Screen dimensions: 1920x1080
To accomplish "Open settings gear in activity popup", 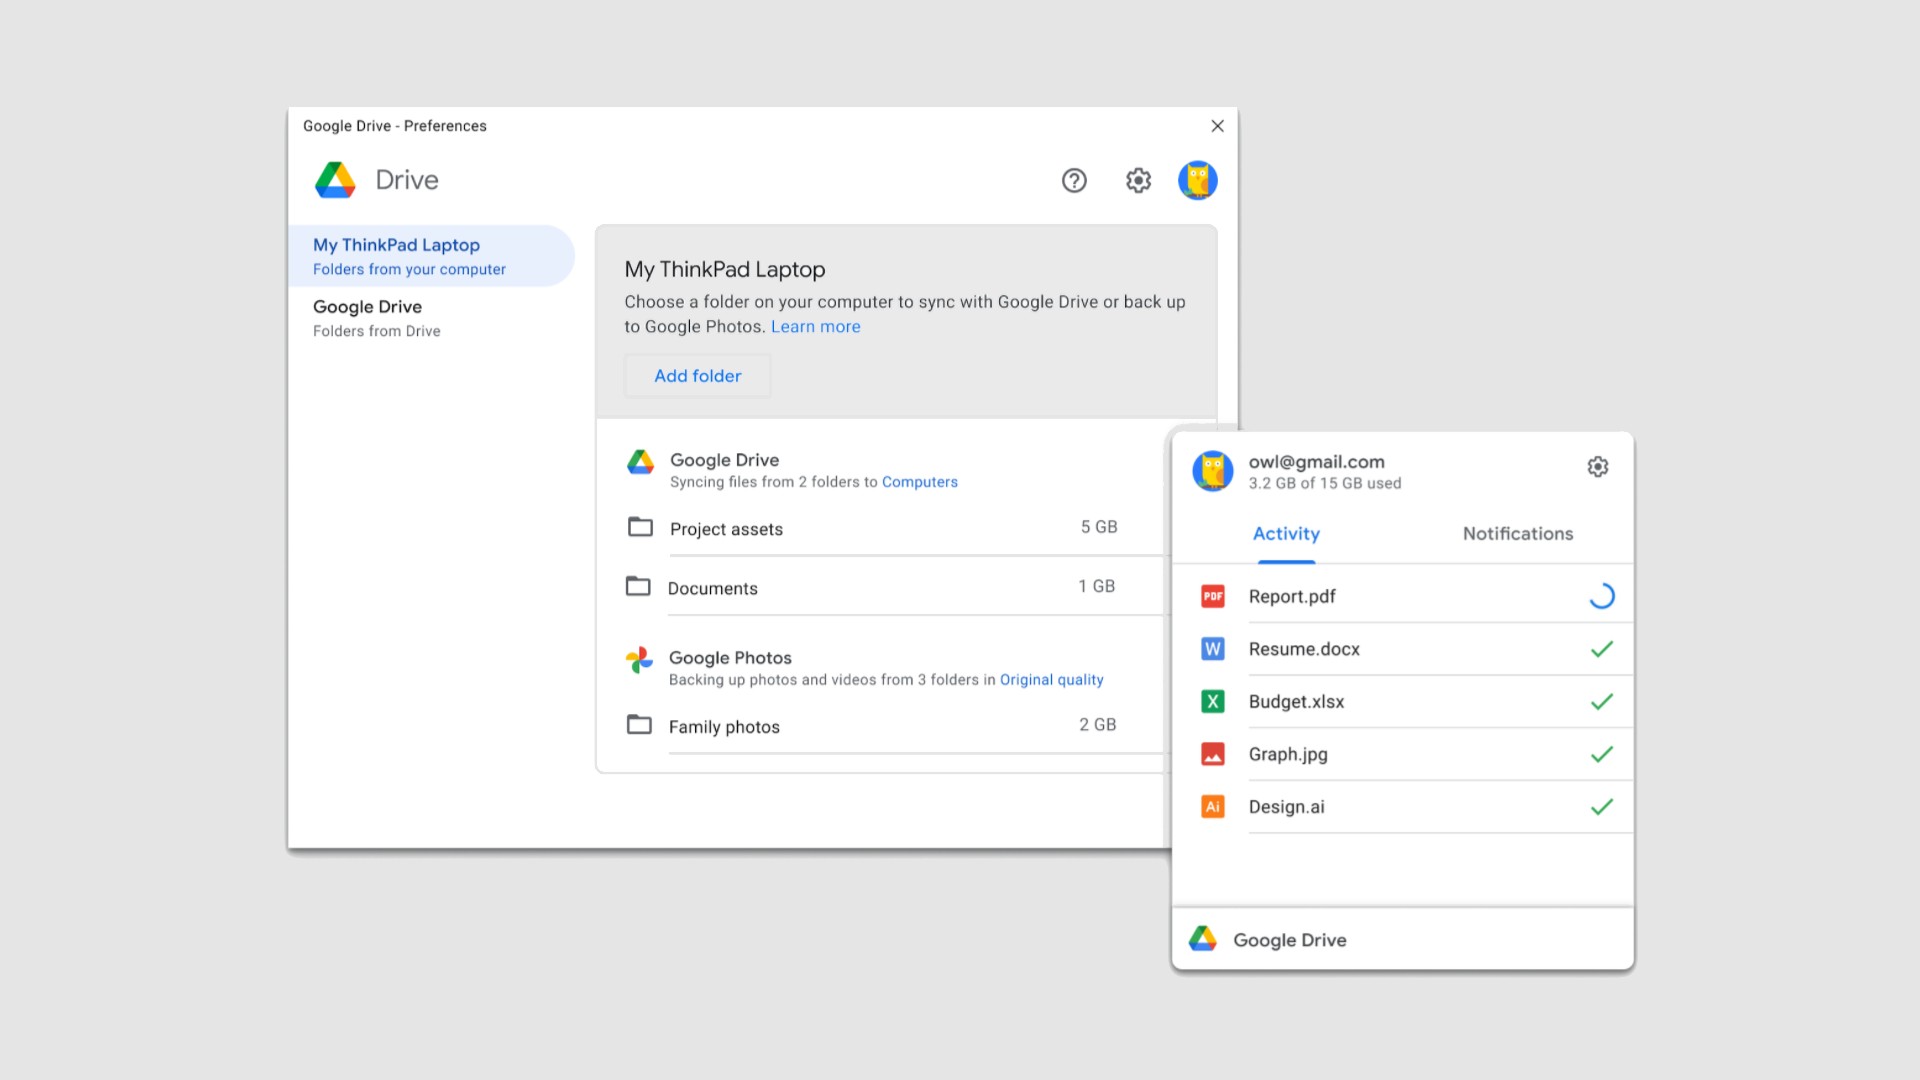I will (1598, 467).
